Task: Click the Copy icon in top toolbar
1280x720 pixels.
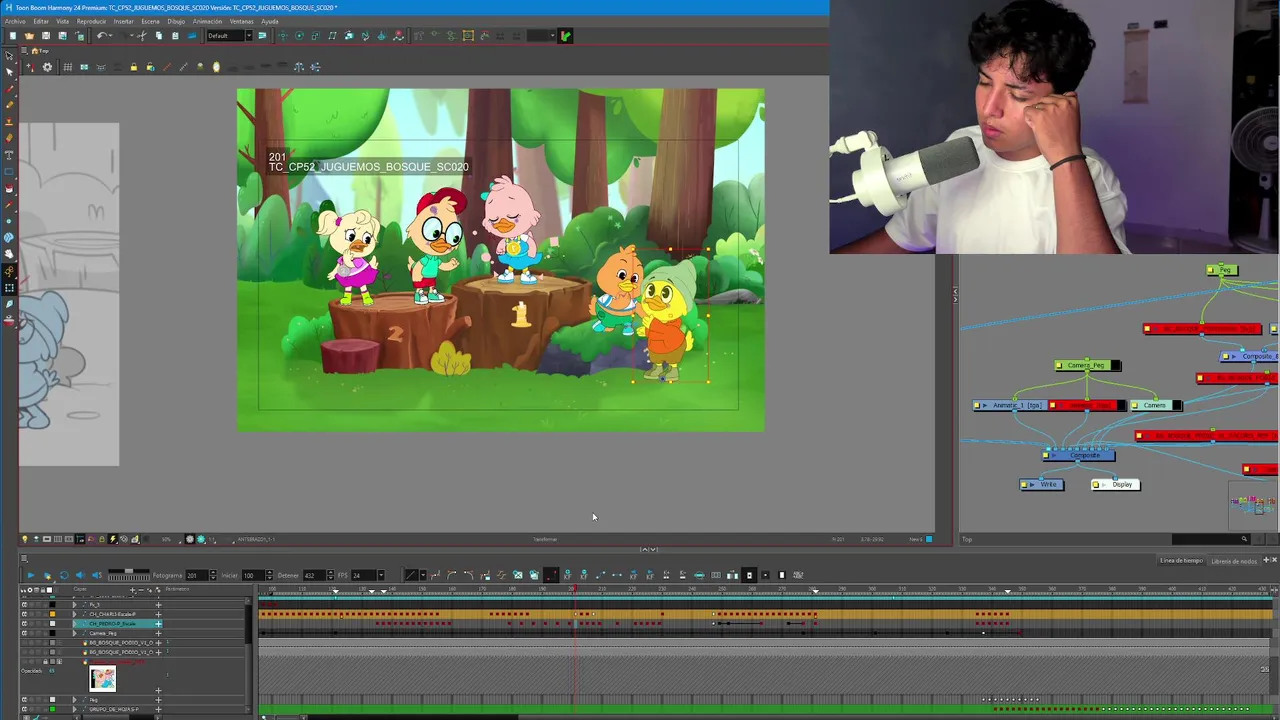Action: (x=159, y=36)
